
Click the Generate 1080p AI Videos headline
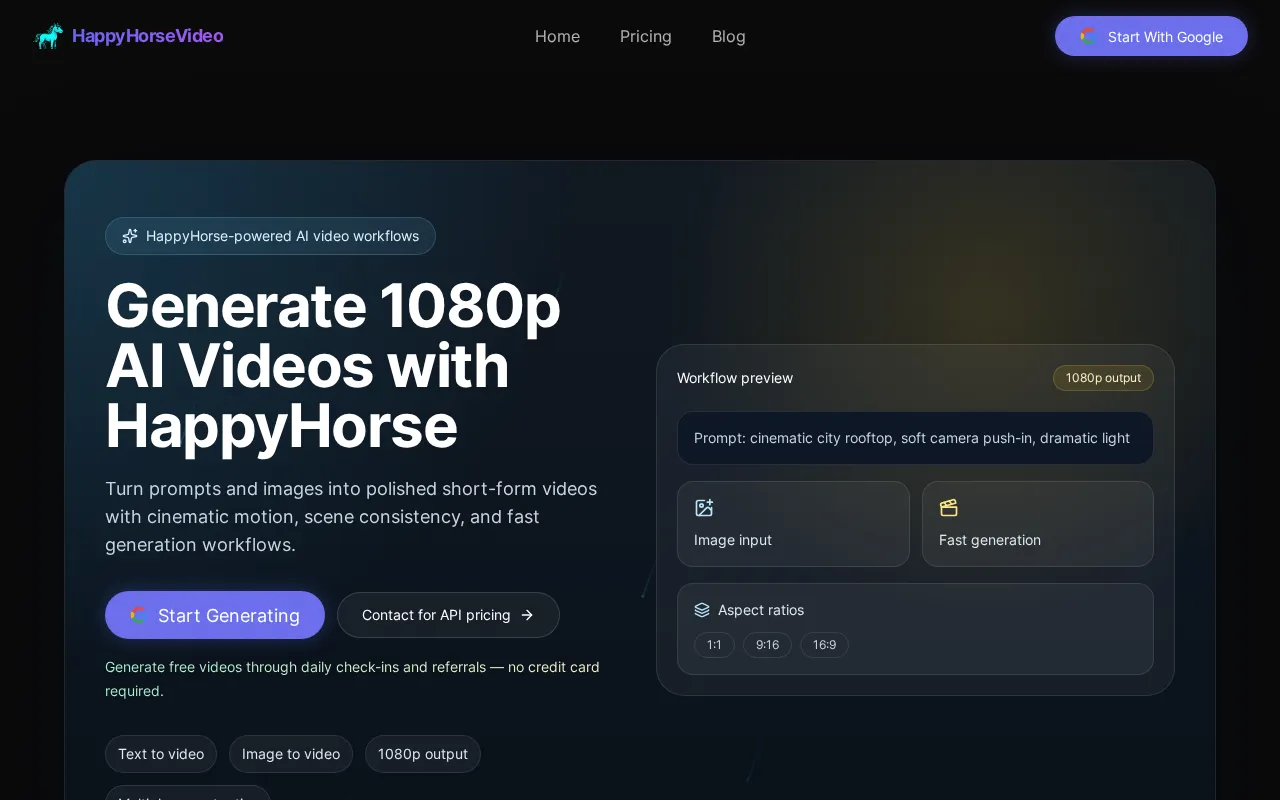click(x=333, y=366)
